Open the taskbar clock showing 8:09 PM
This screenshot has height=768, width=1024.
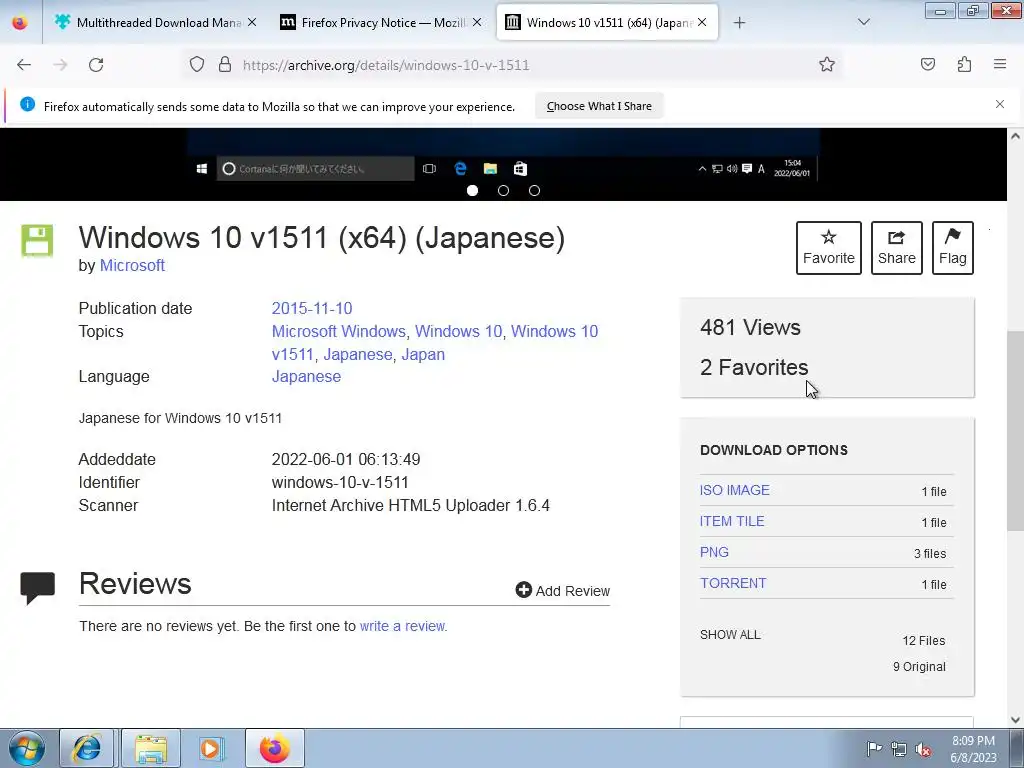973,749
